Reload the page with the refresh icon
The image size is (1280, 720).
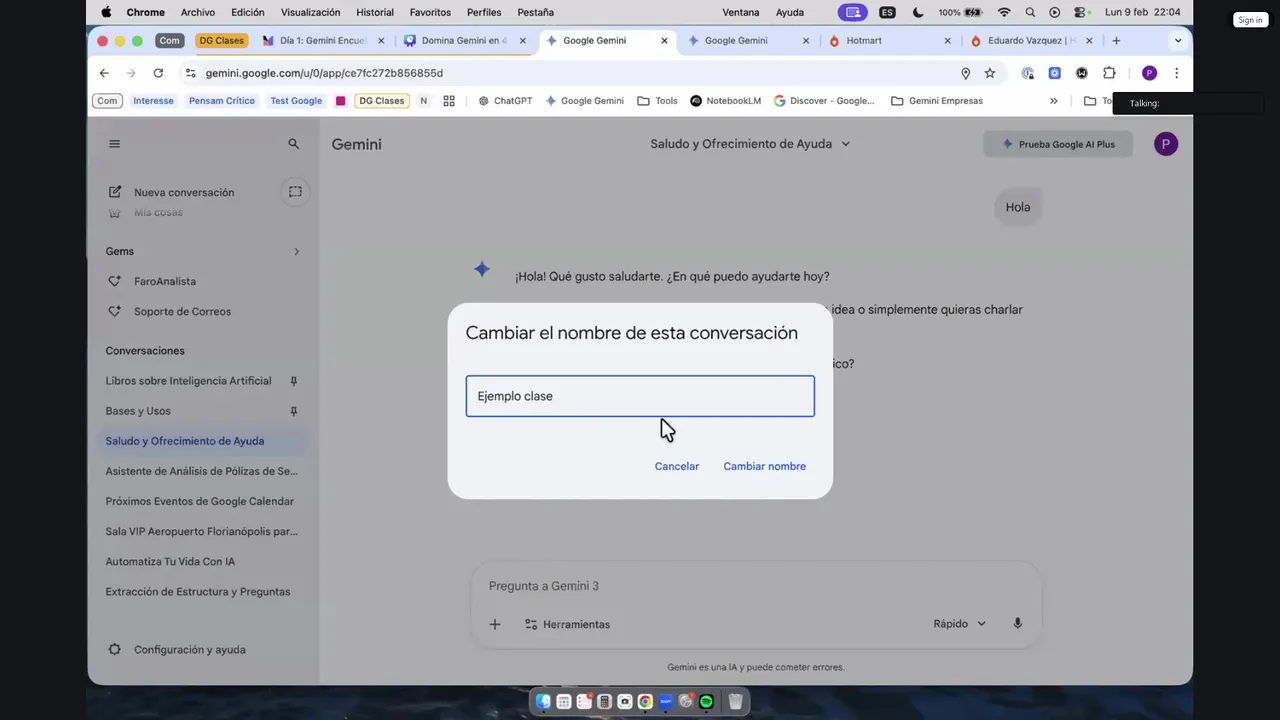(x=158, y=73)
